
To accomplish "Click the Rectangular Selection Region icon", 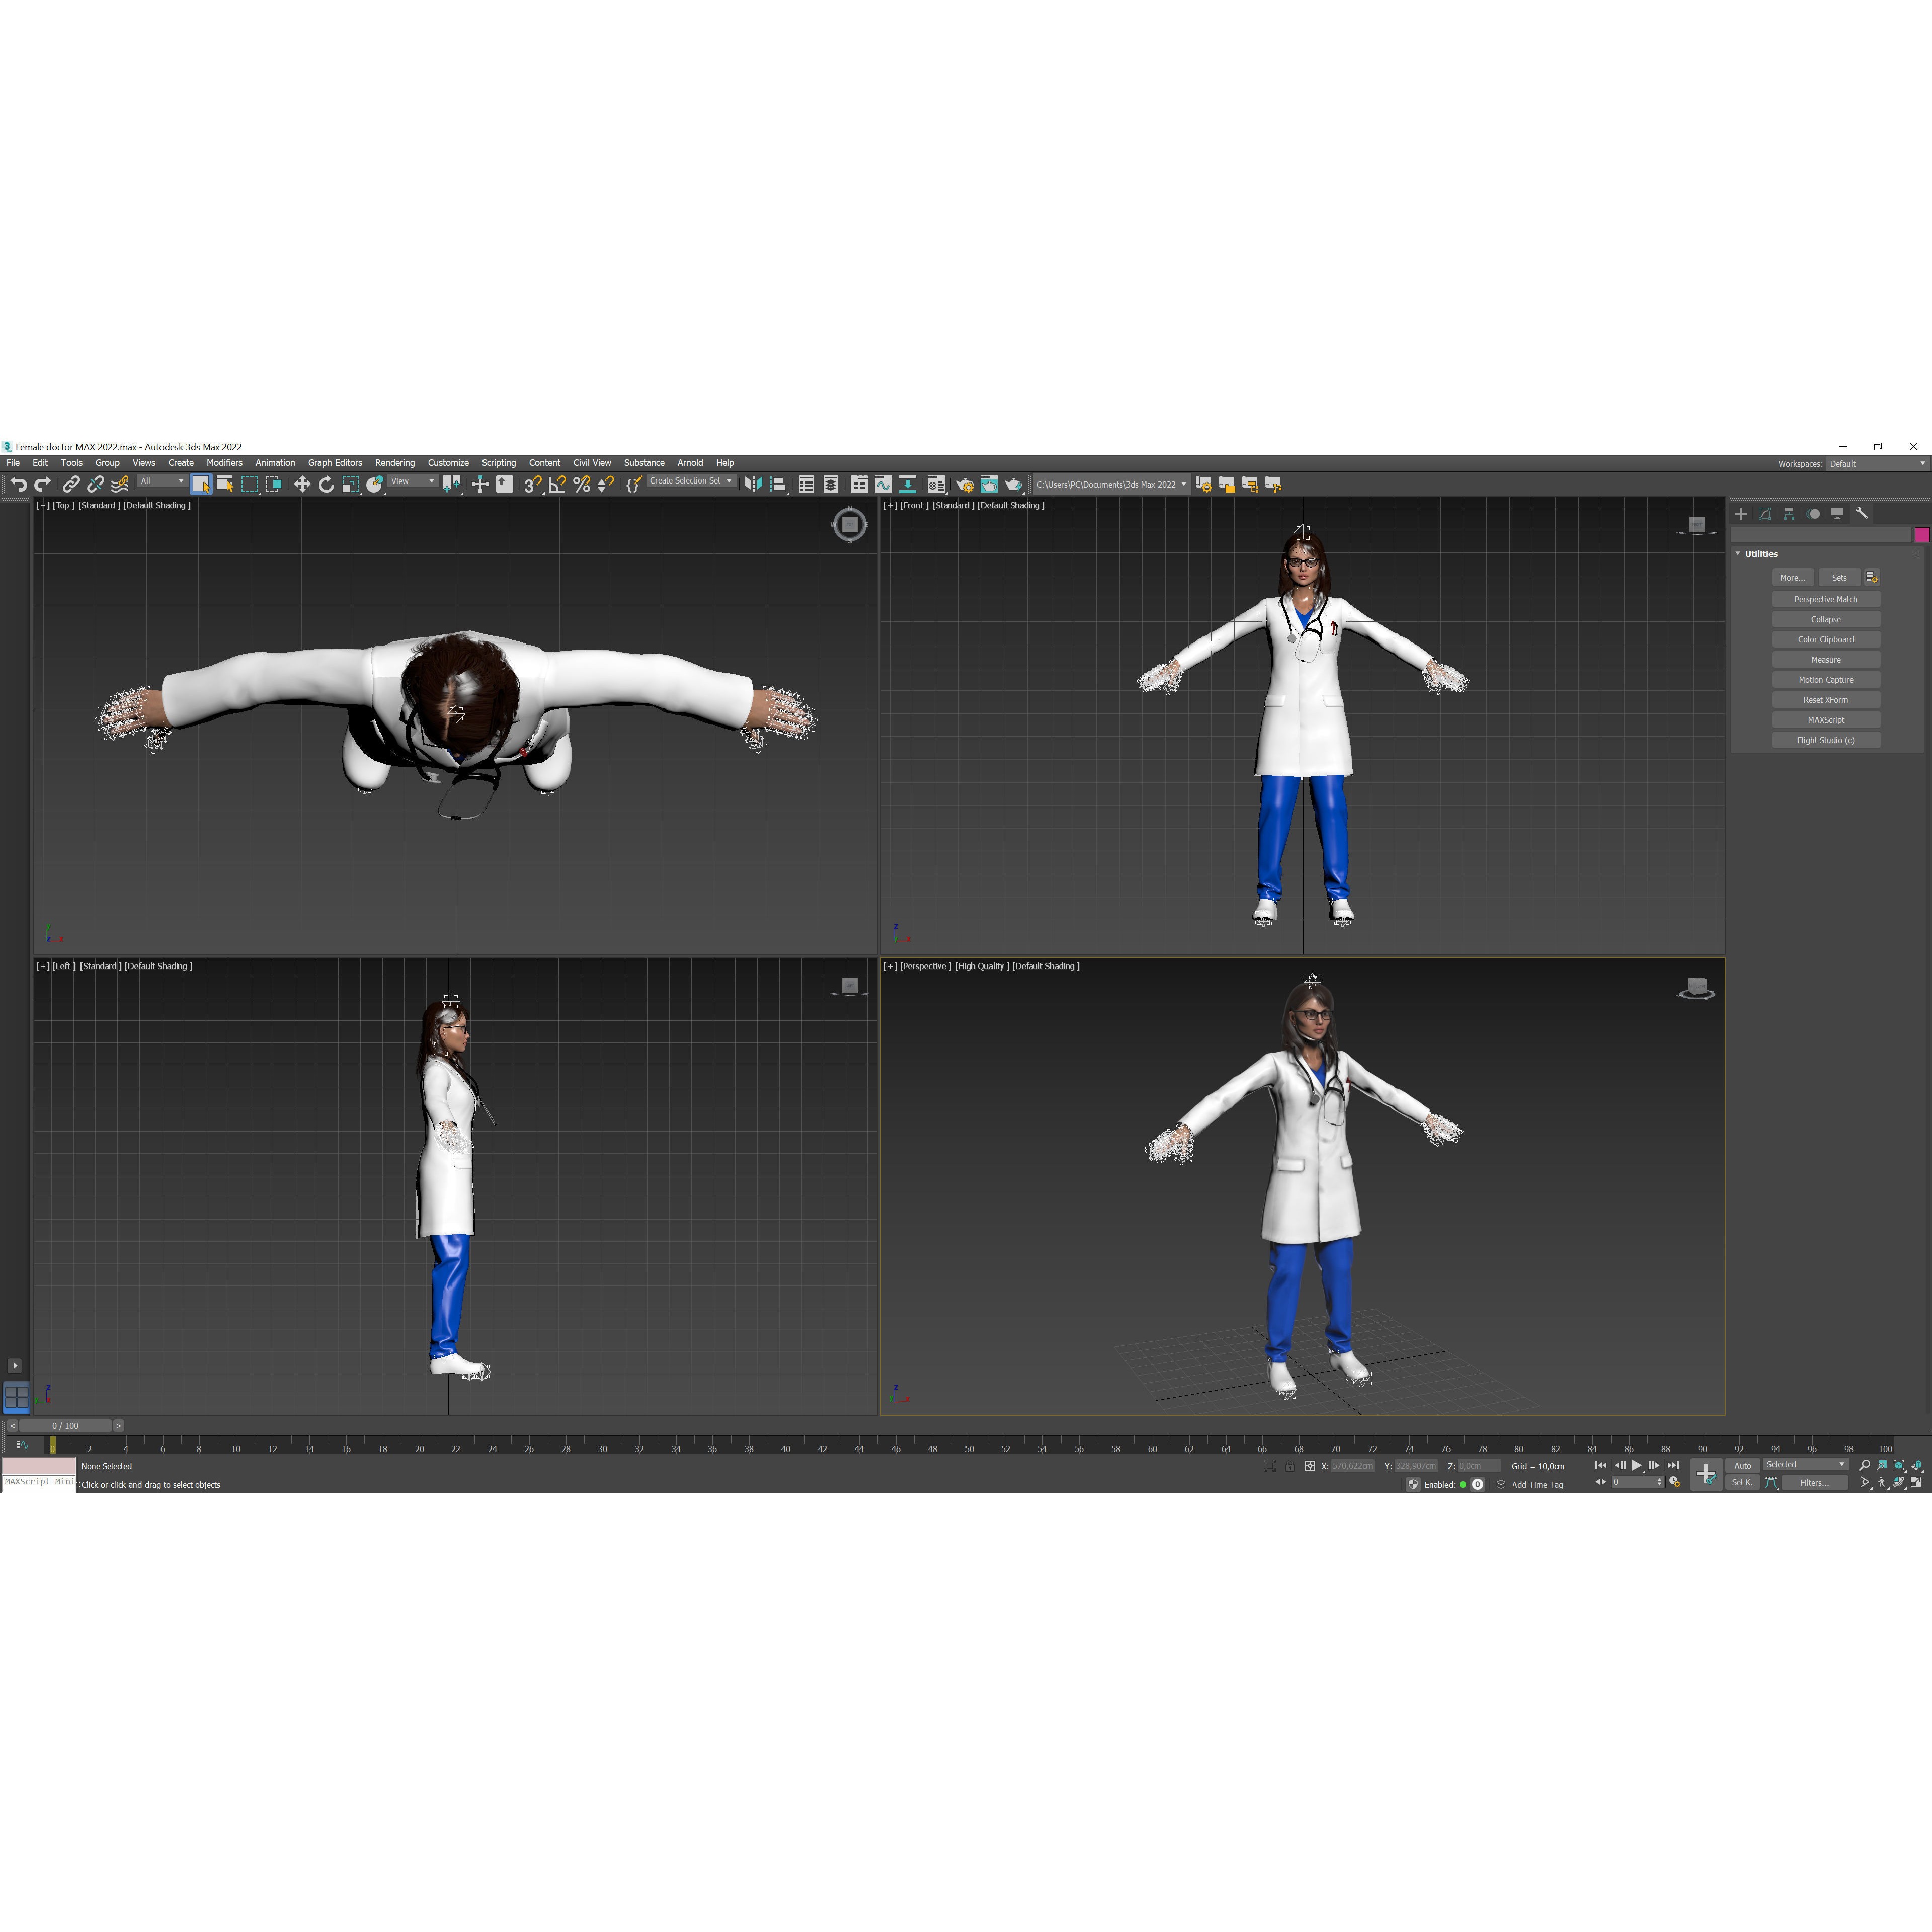I will [249, 485].
